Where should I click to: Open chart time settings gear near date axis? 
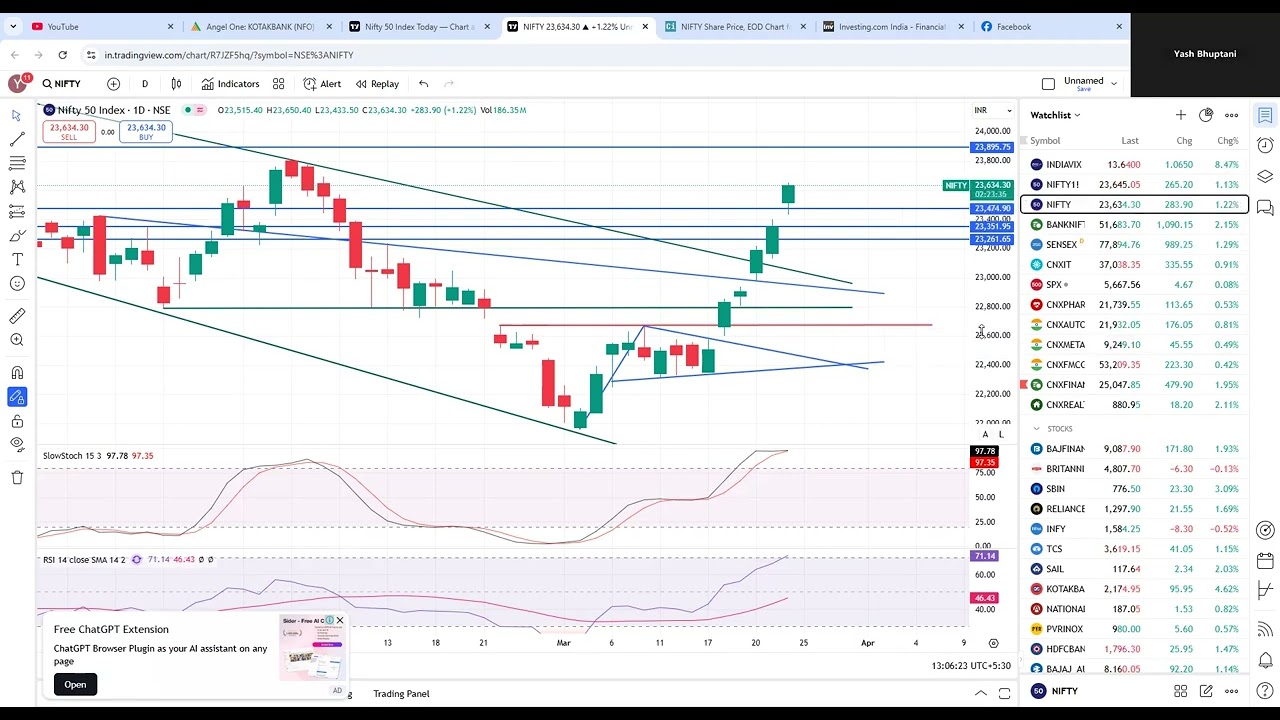point(993,643)
